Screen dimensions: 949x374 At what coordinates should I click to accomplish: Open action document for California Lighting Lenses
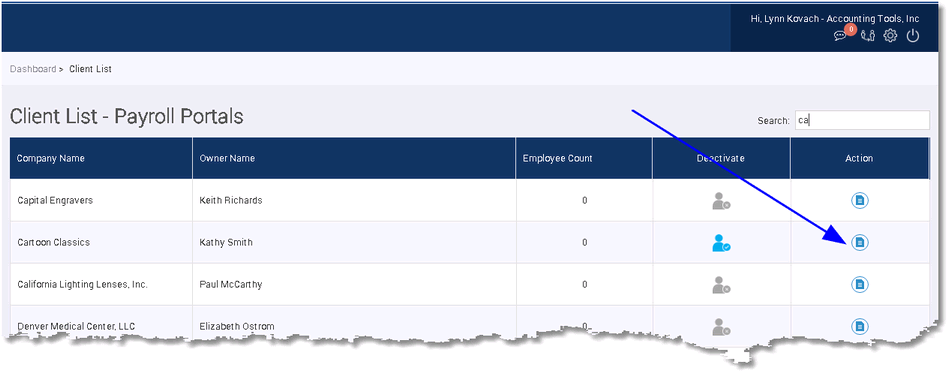[x=859, y=284]
